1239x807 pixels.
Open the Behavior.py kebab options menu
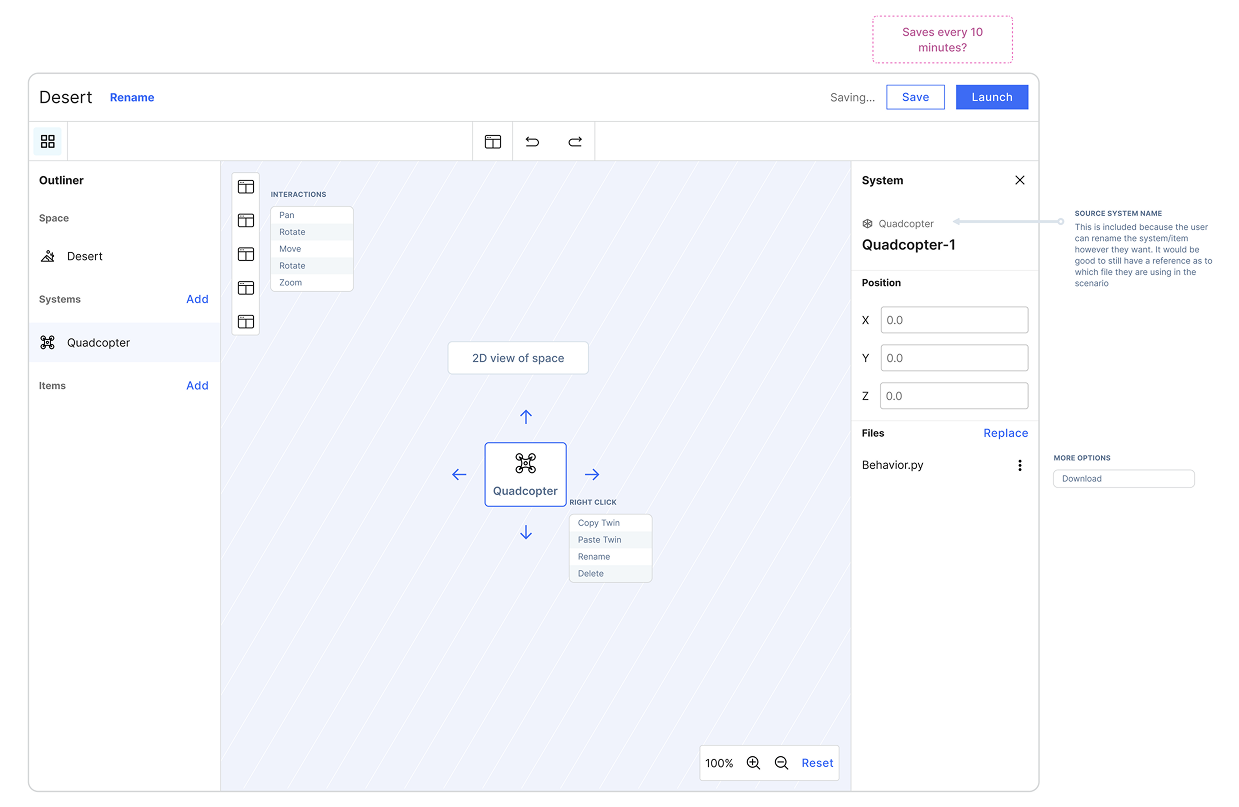pos(1020,465)
